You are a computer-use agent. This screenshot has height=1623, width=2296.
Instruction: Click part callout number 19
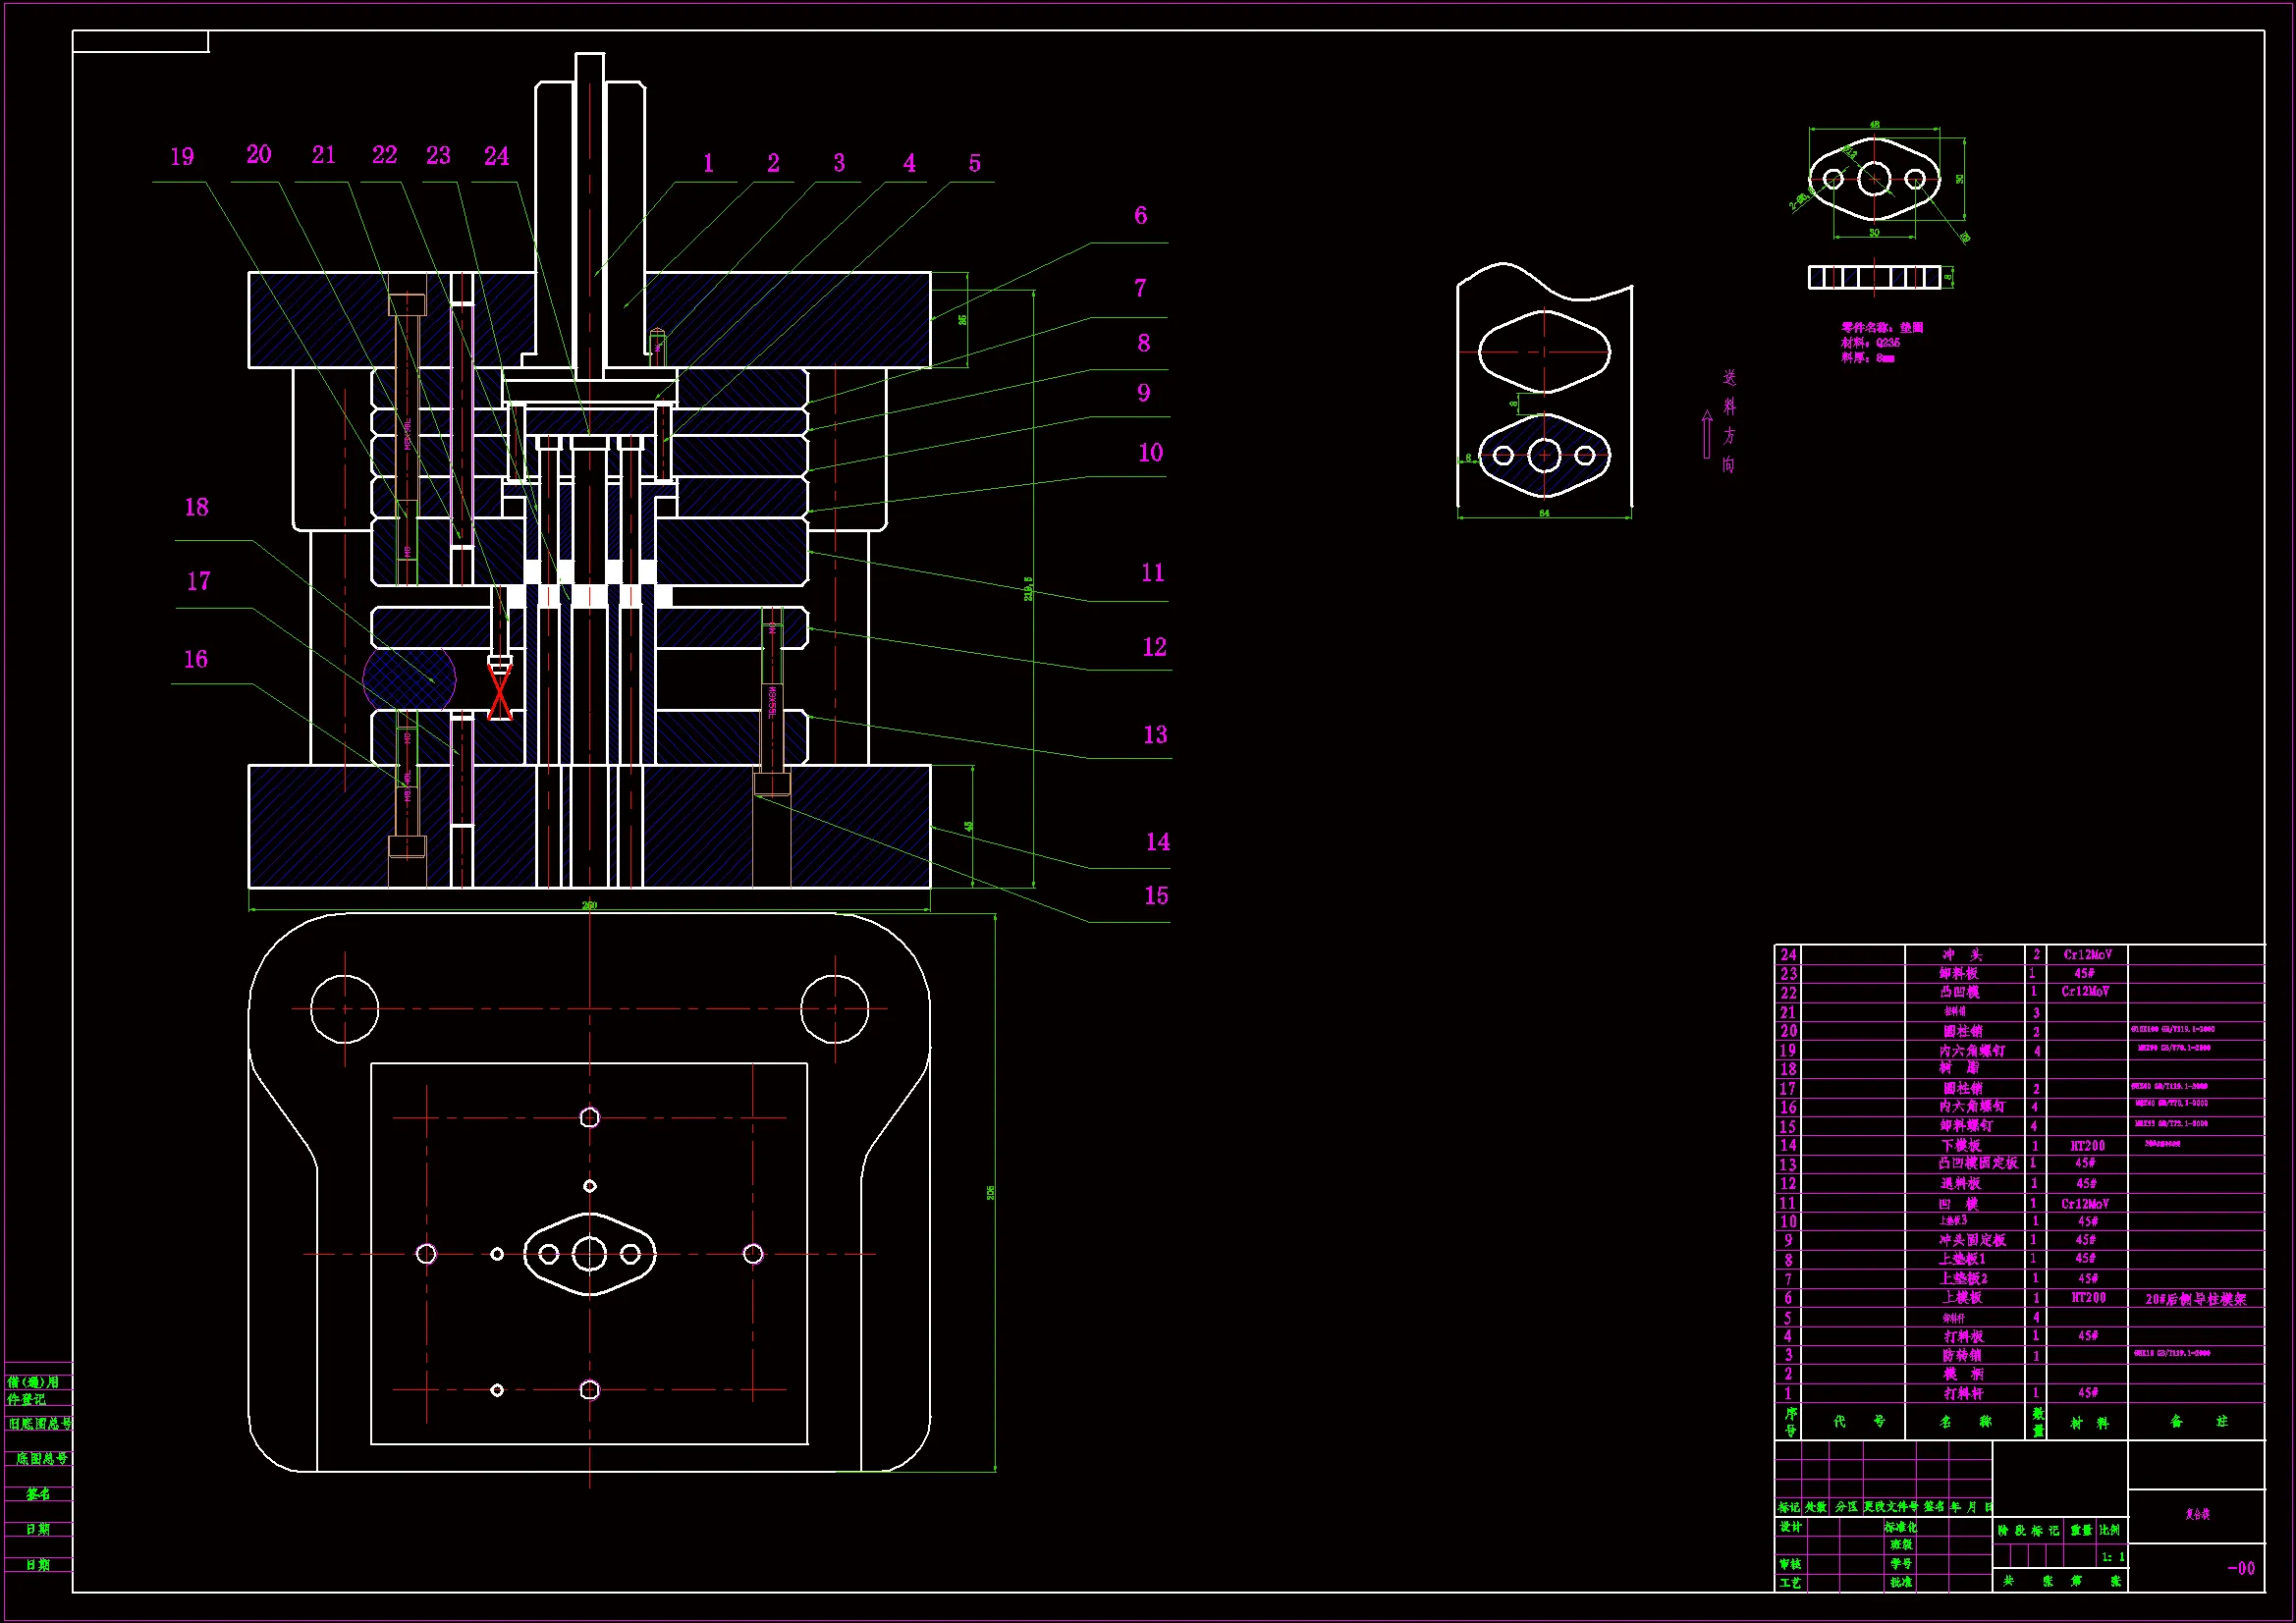click(182, 157)
